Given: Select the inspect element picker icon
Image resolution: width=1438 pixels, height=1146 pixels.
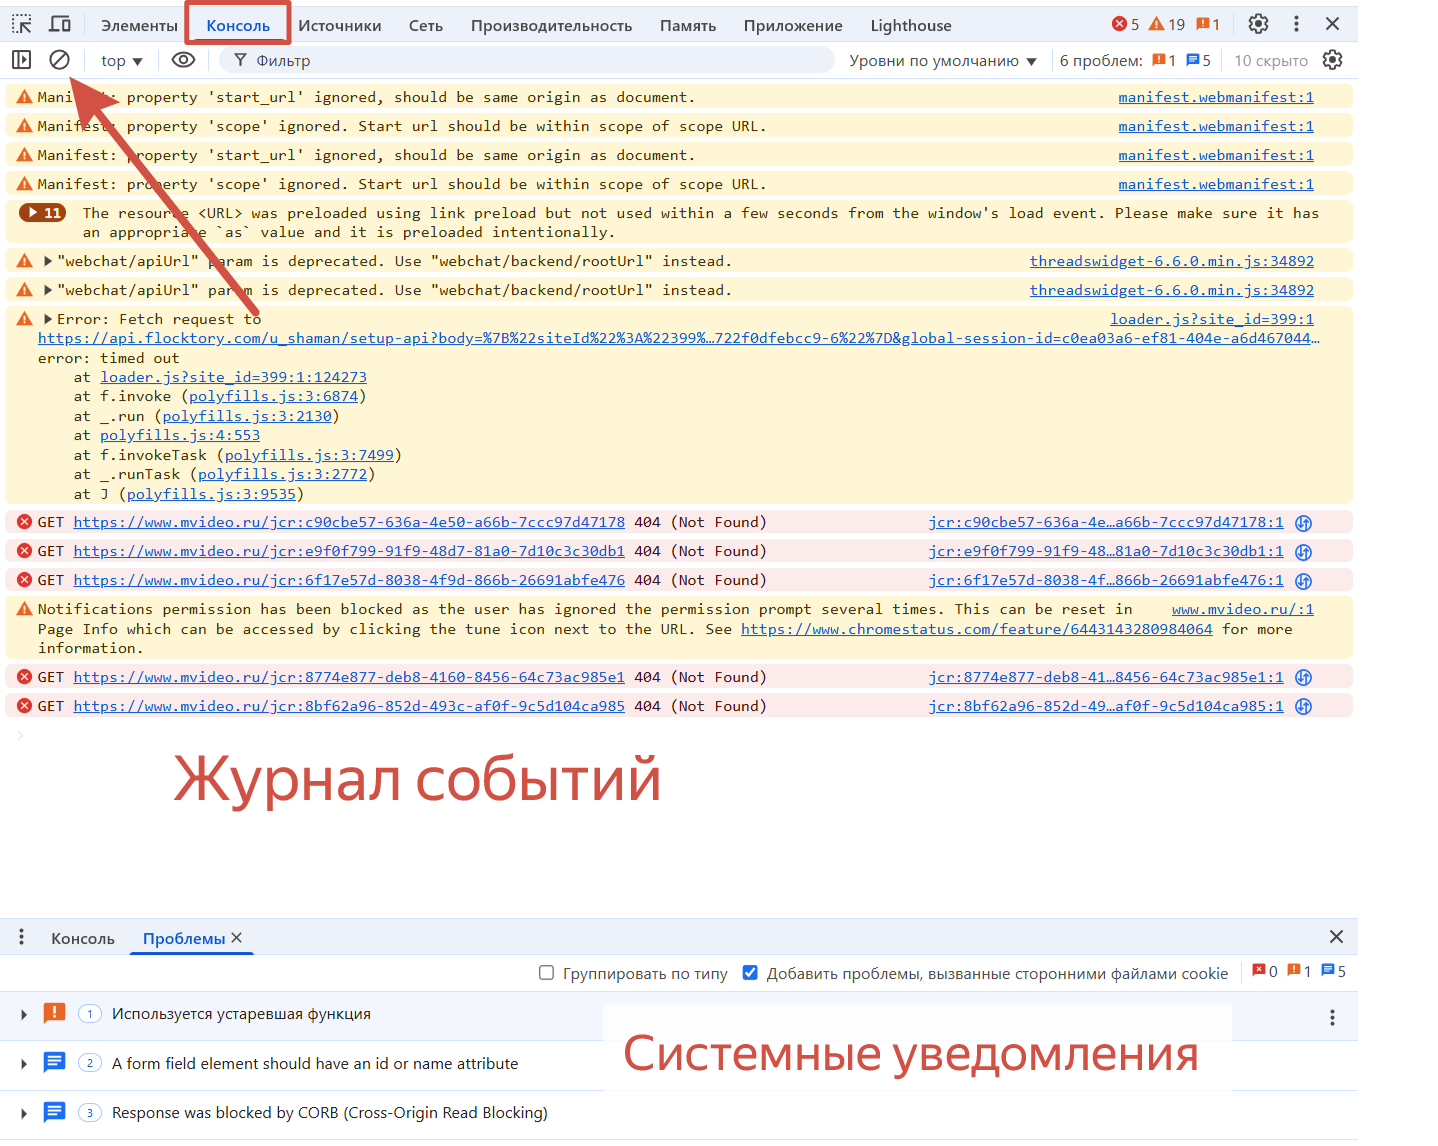Looking at the screenshot, I should tap(22, 24).
